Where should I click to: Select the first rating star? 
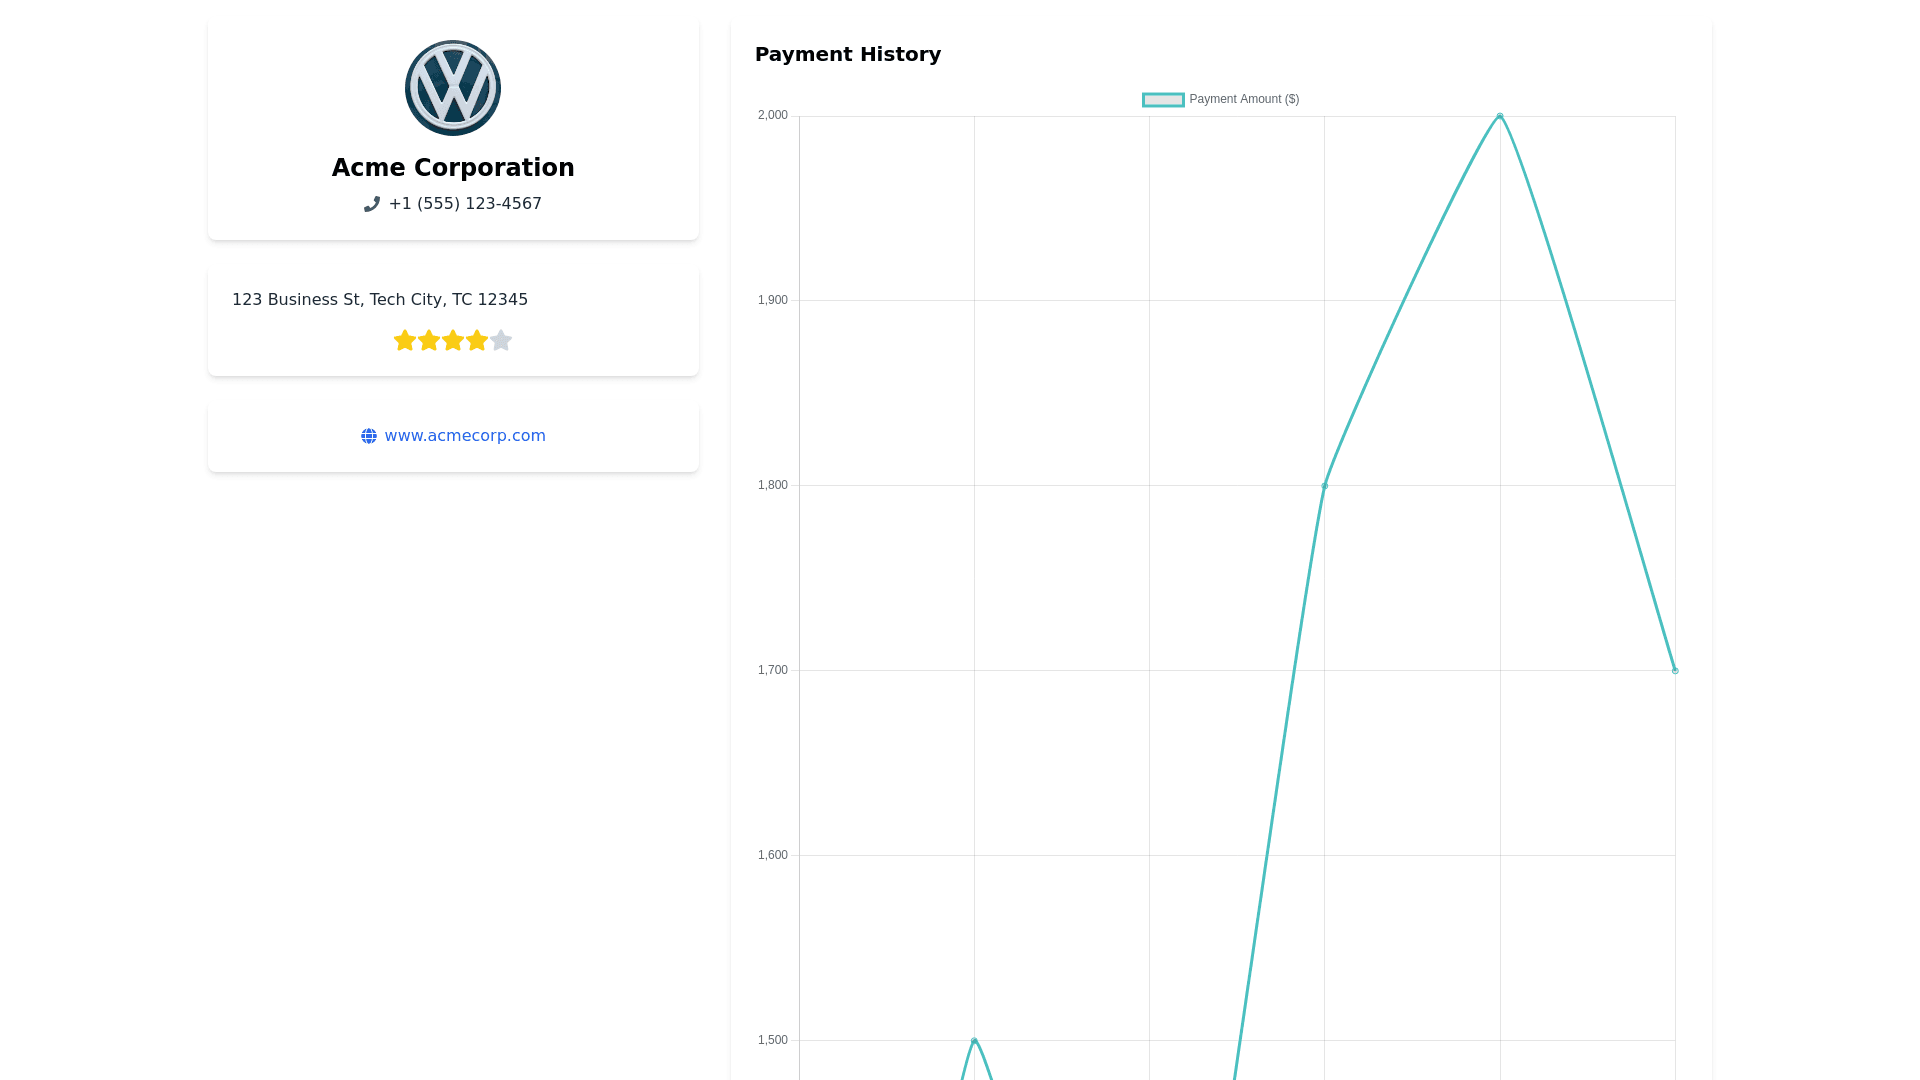[x=405, y=341]
